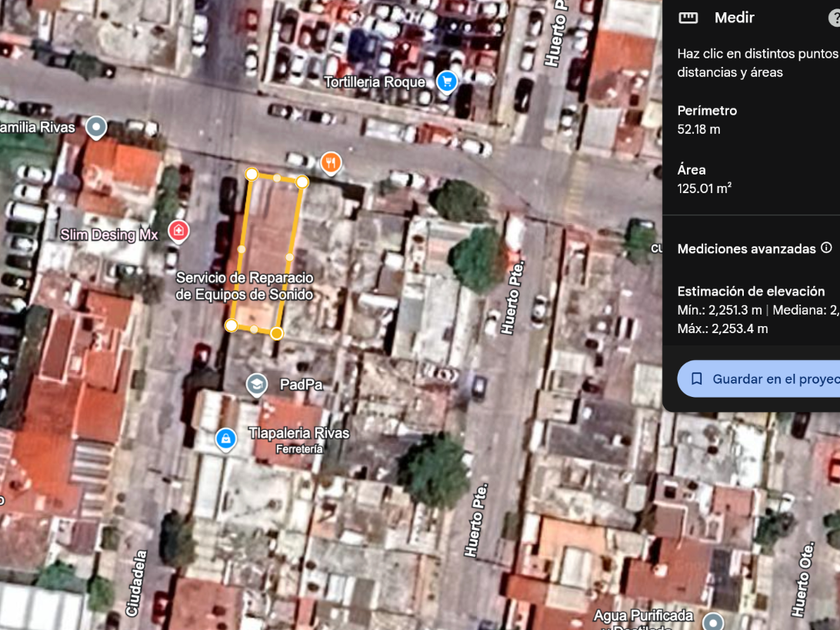The image size is (840, 630).
Task: Open the Slim Desing Mx red pin
Action: (x=178, y=232)
